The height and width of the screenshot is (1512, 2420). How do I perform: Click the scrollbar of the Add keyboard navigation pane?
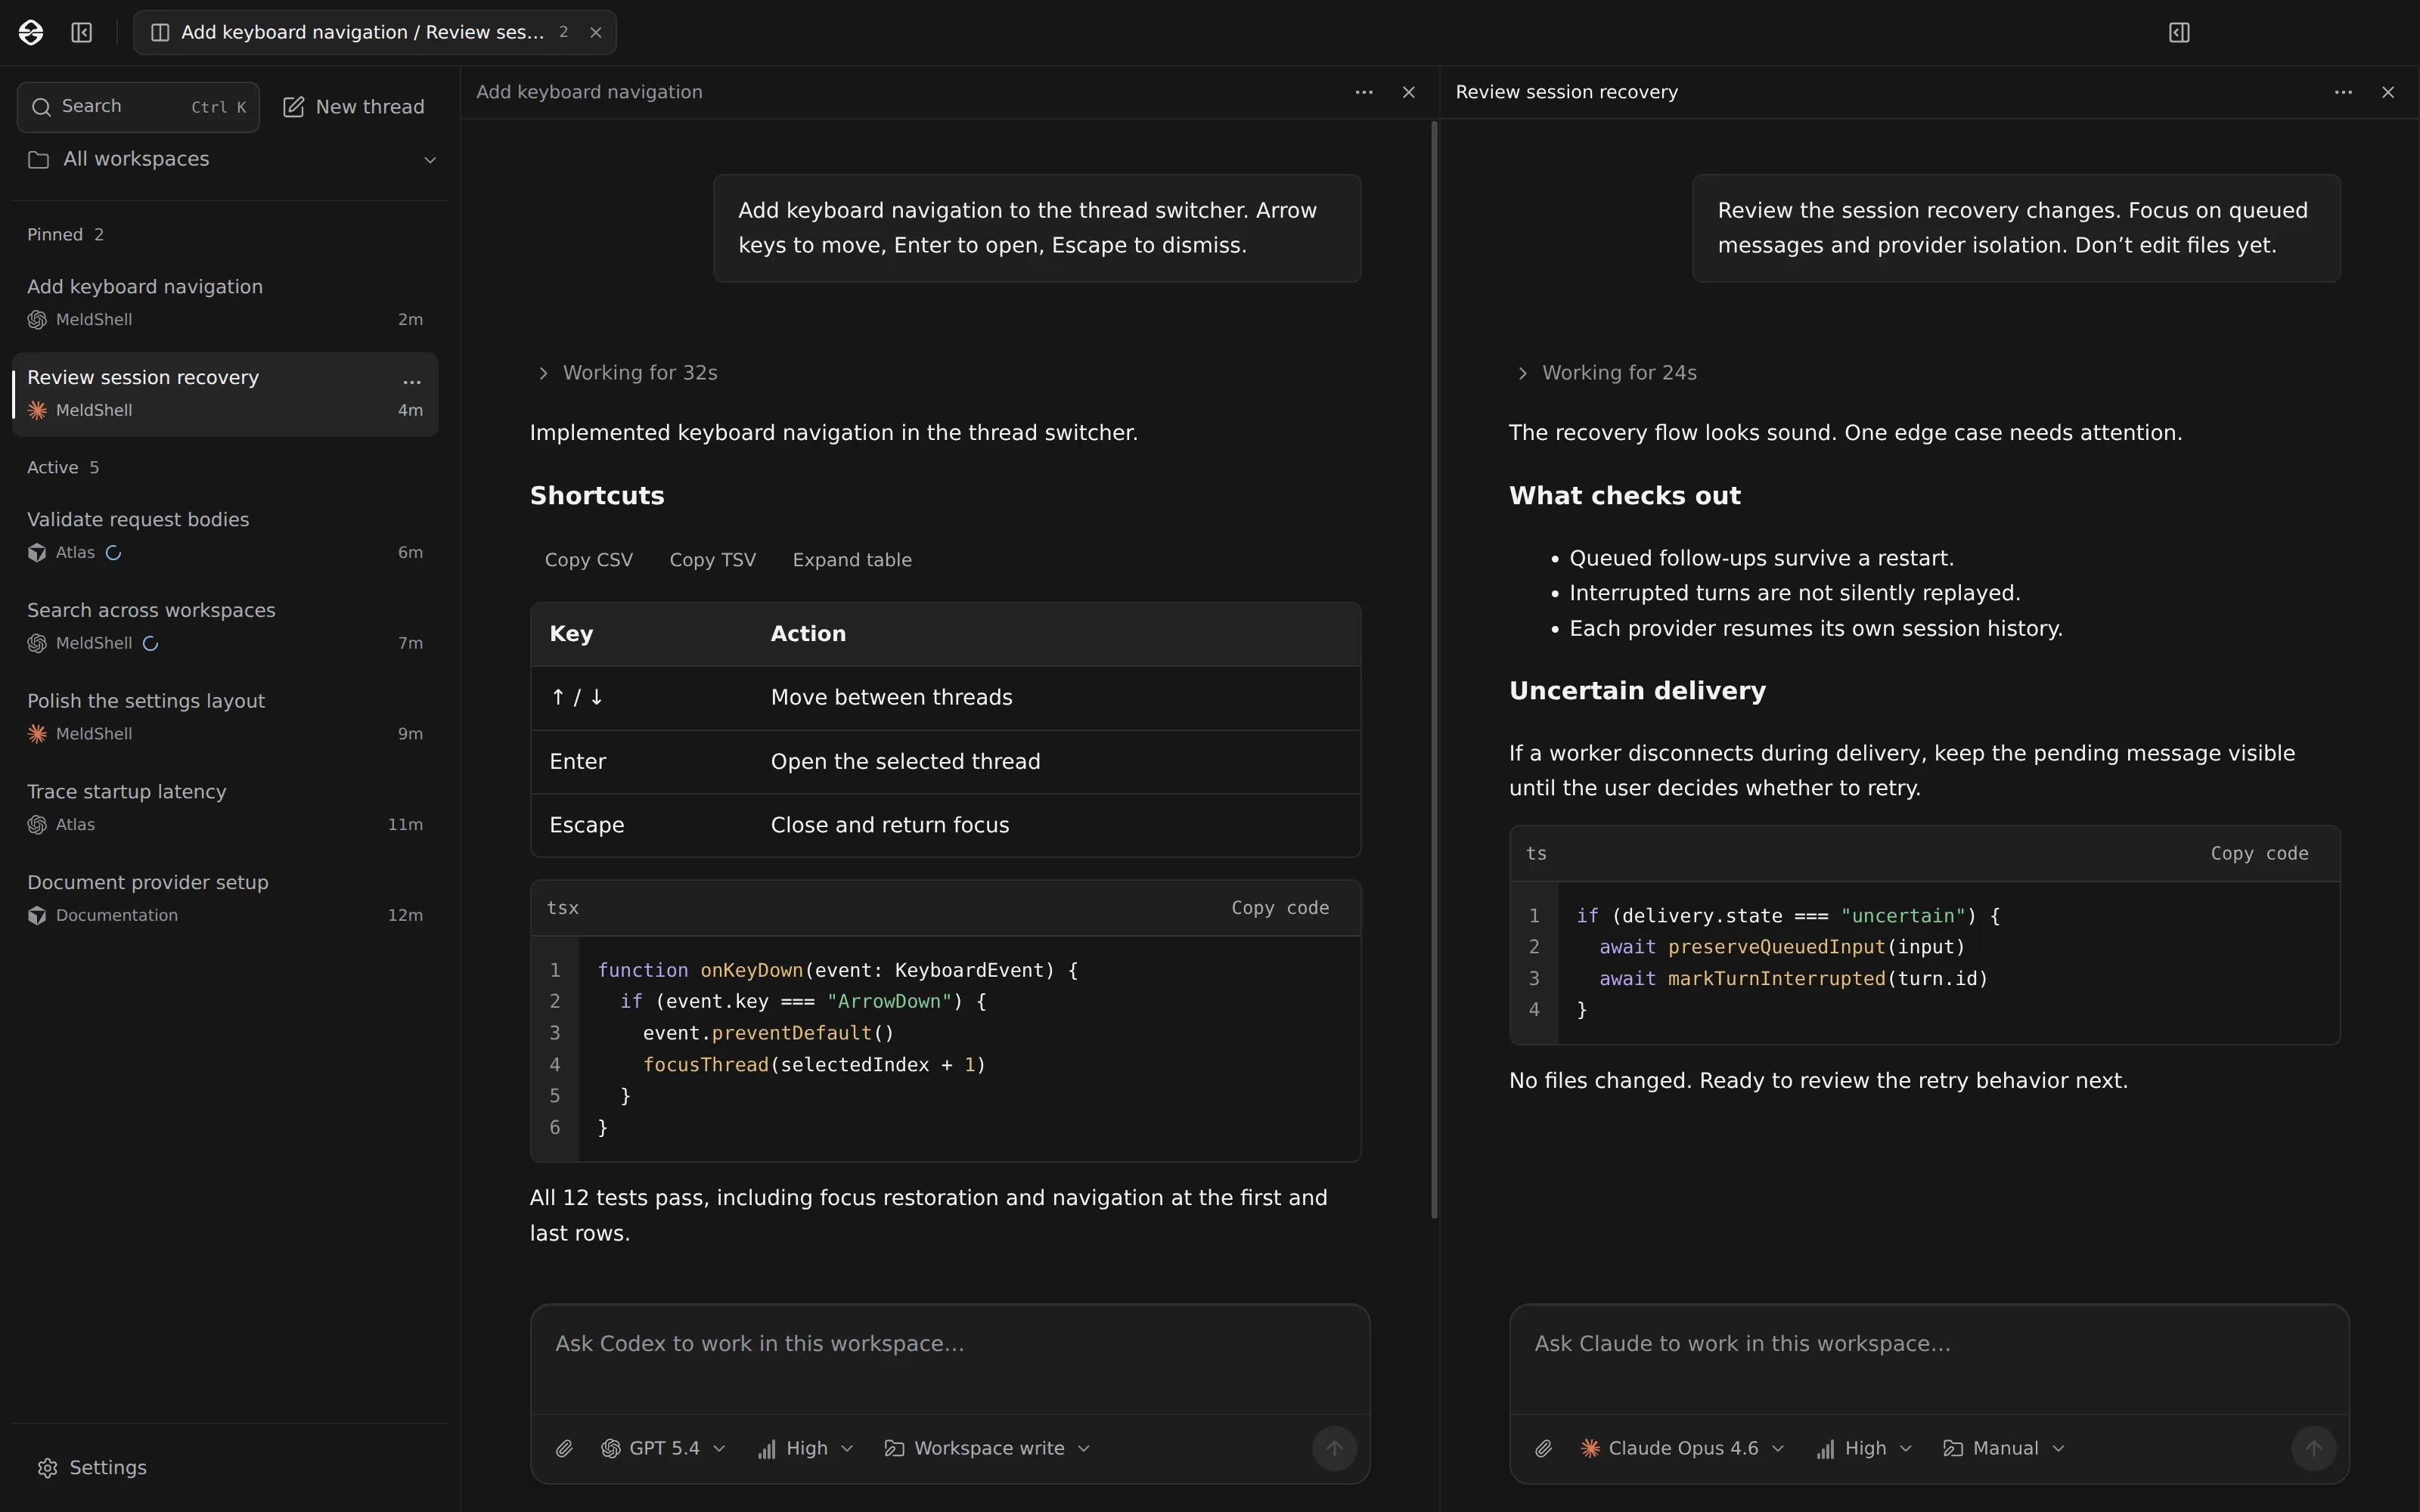(x=1434, y=669)
